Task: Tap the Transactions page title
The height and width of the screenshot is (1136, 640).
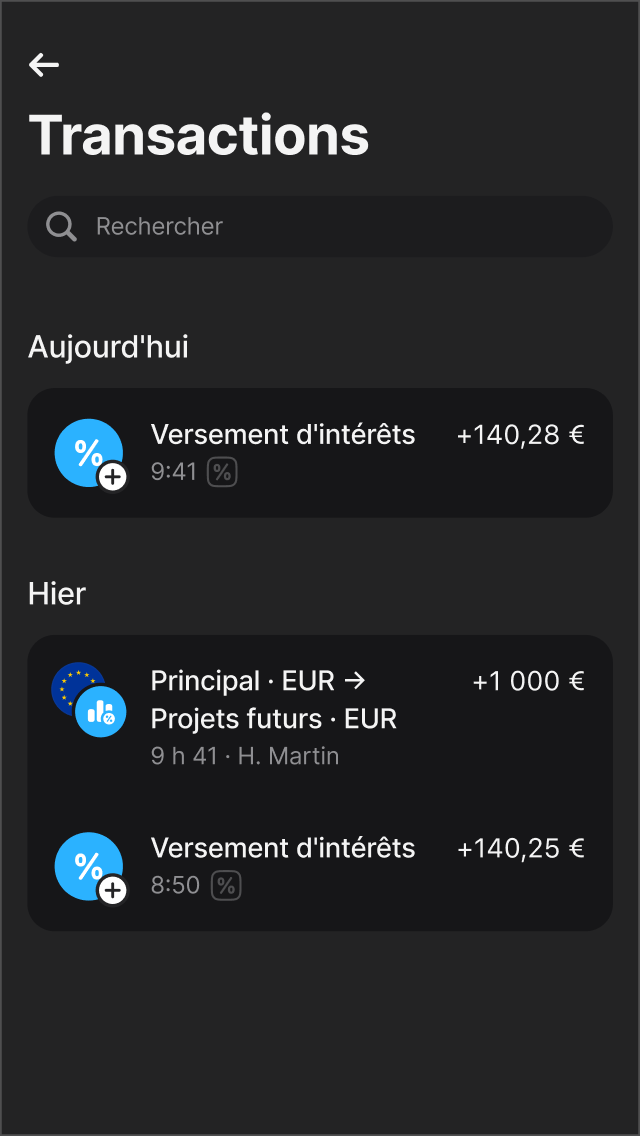Action: [x=199, y=136]
